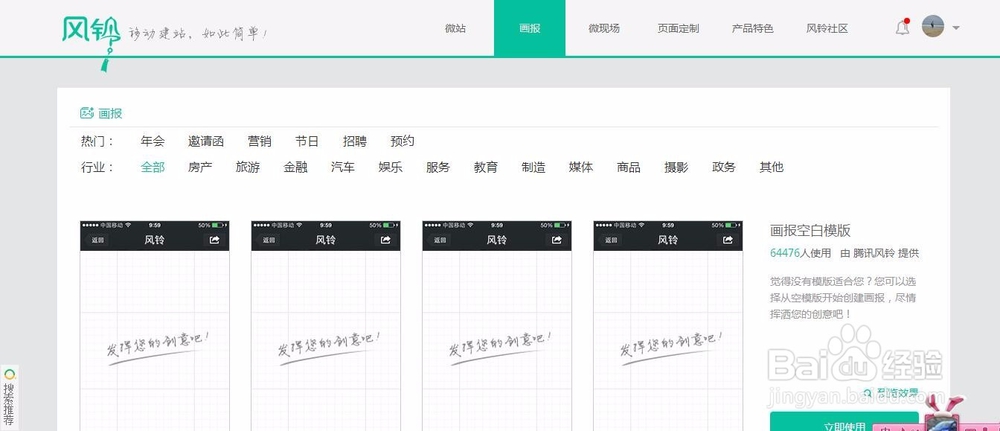Click the second blank template phone preview
Screen dimensions: 1000x431
[326, 326]
